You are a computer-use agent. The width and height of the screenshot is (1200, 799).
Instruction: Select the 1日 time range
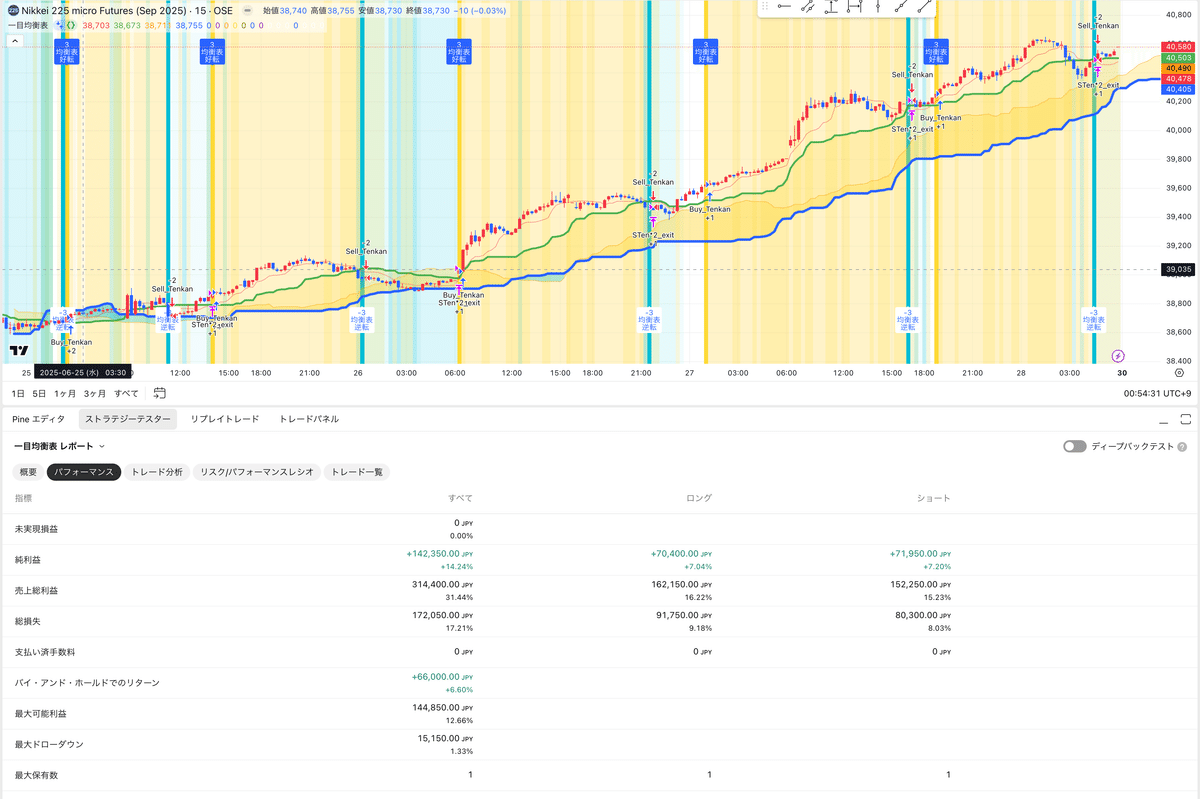[x=18, y=393]
